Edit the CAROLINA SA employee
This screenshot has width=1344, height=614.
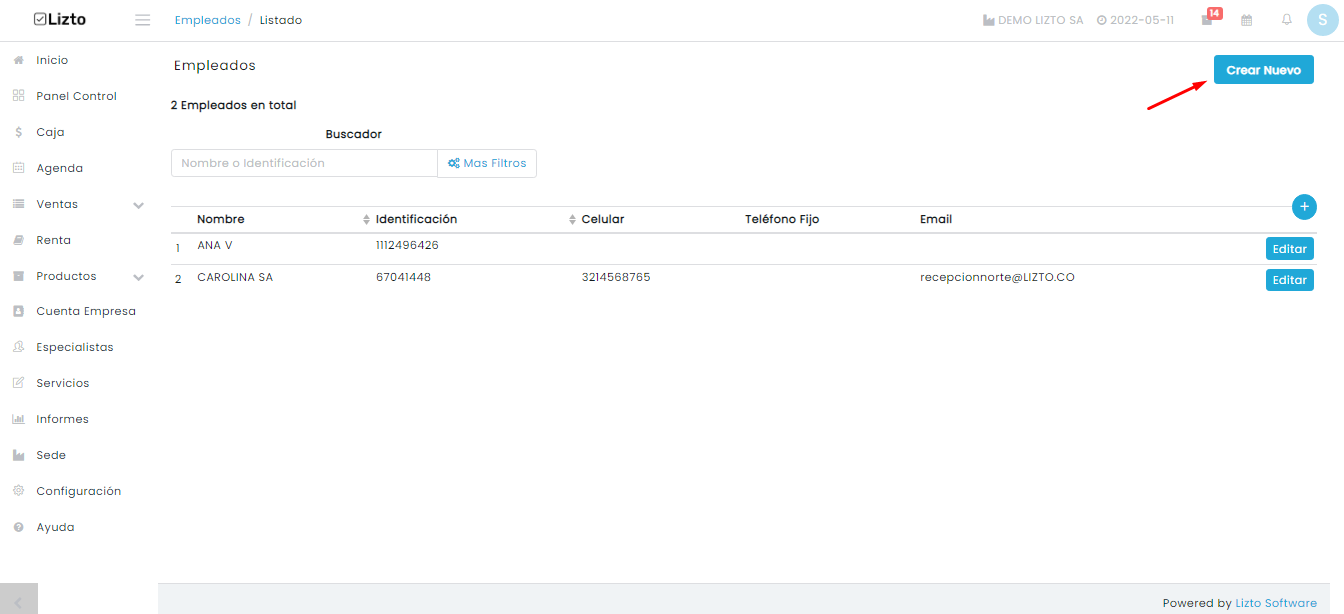coord(1289,280)
